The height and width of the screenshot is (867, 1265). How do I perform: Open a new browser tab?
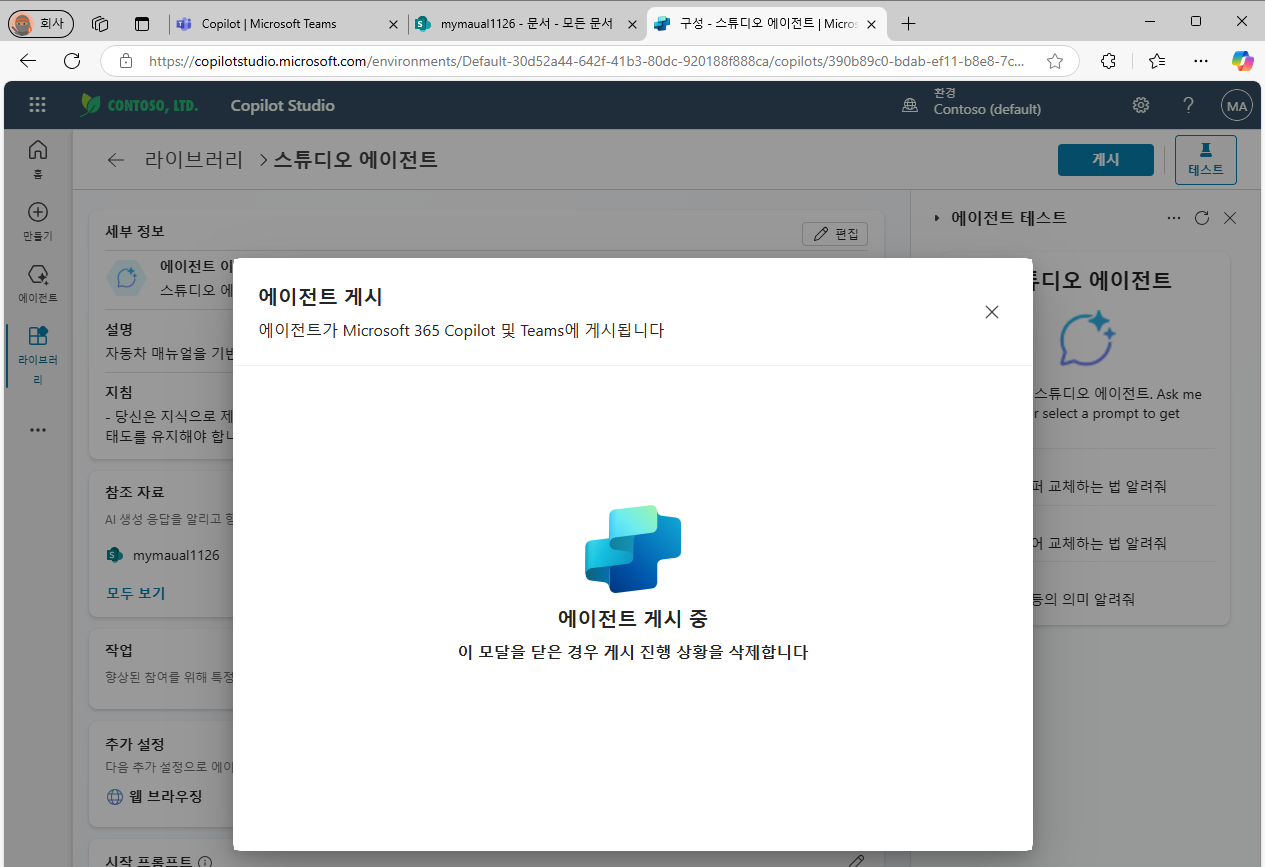(908, 23)
